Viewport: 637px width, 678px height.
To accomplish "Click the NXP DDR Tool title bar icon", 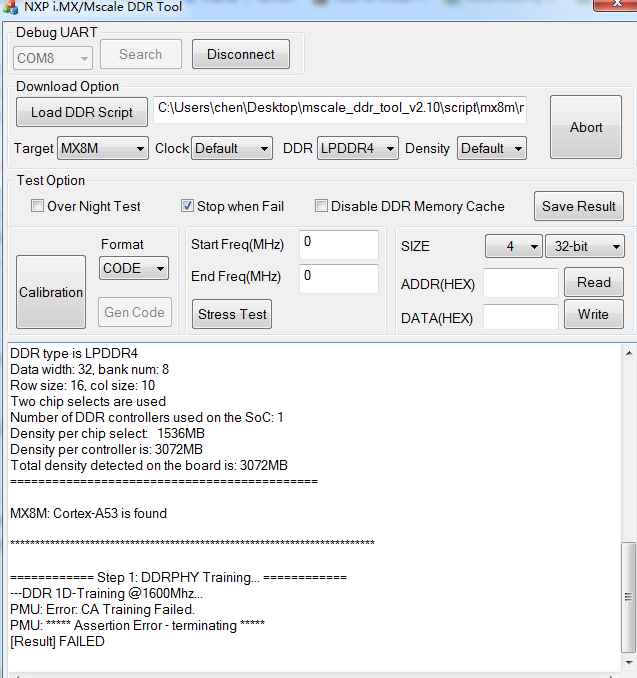I will click(10, 6).
